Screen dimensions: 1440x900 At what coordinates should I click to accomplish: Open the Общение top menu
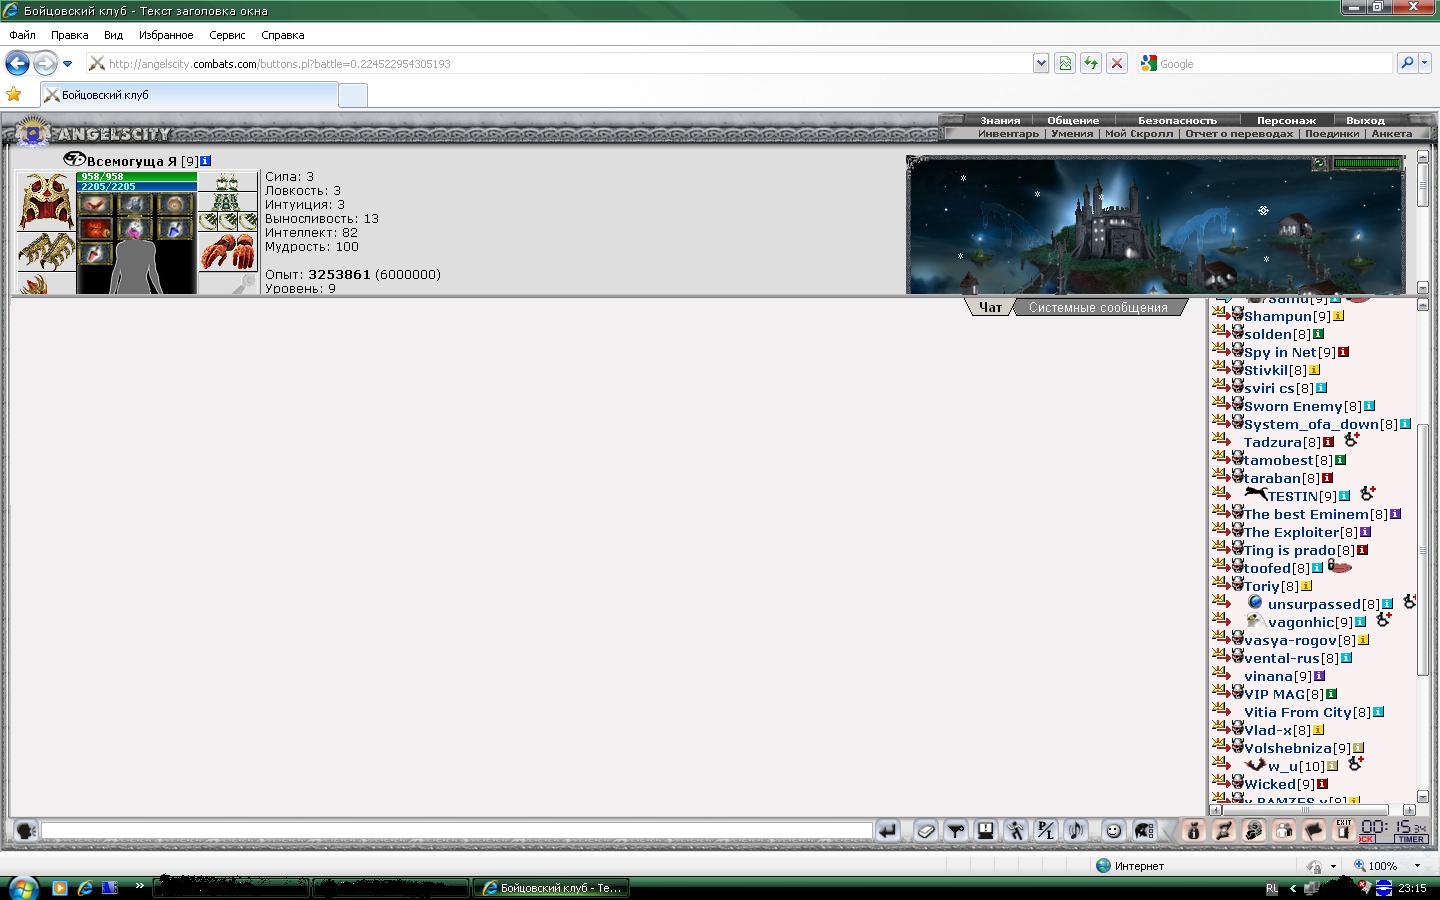tap(1073, 120)
